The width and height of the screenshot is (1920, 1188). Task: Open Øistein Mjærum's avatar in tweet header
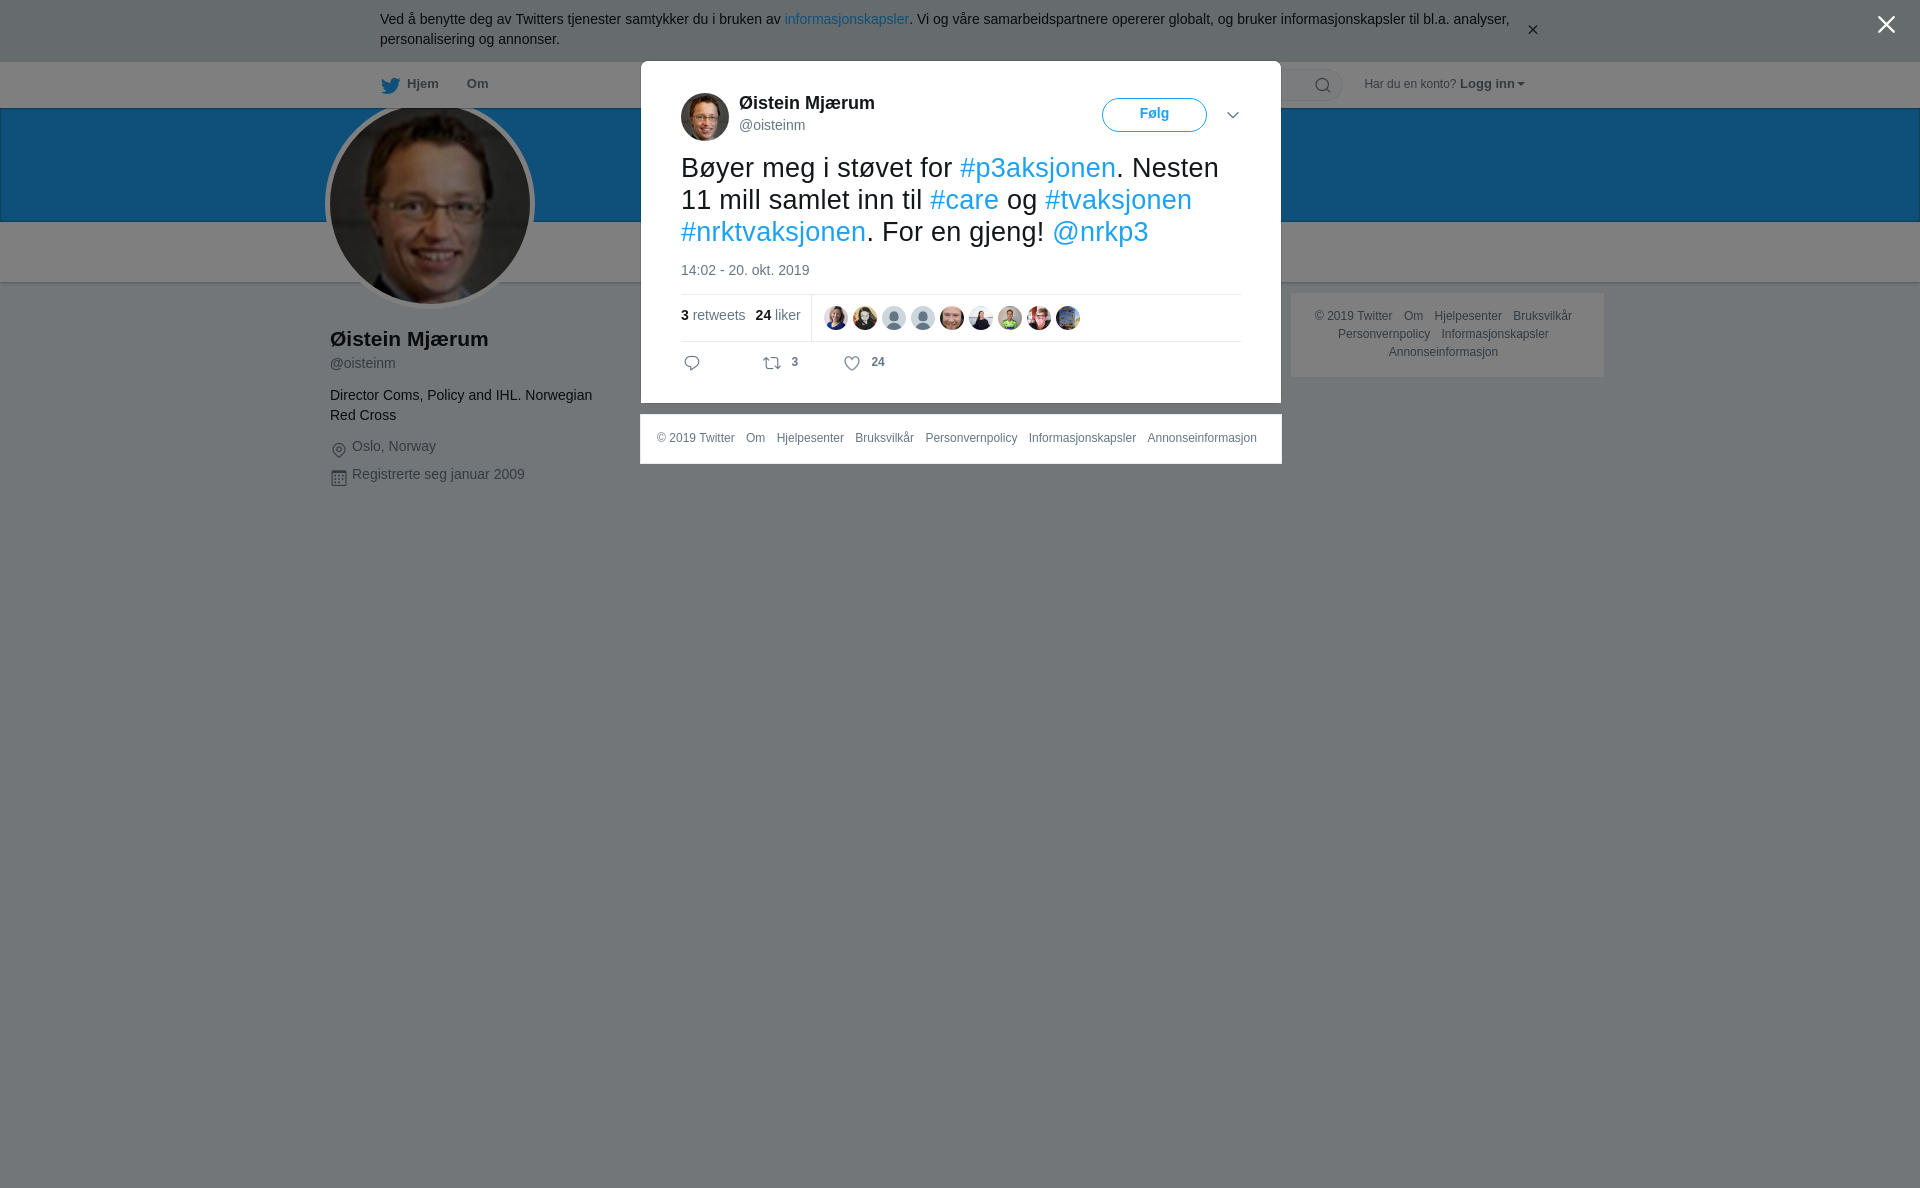(x=705, y=117)
